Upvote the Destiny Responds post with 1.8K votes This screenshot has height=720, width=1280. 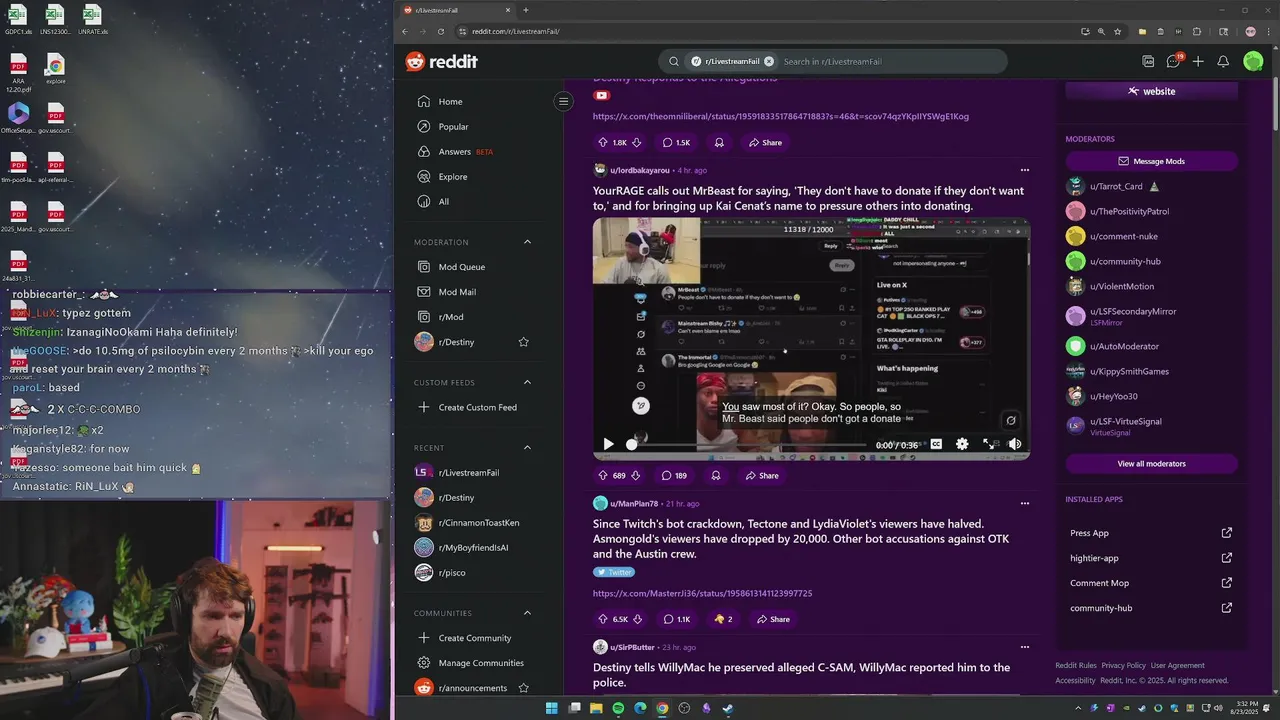click(603, 142)
